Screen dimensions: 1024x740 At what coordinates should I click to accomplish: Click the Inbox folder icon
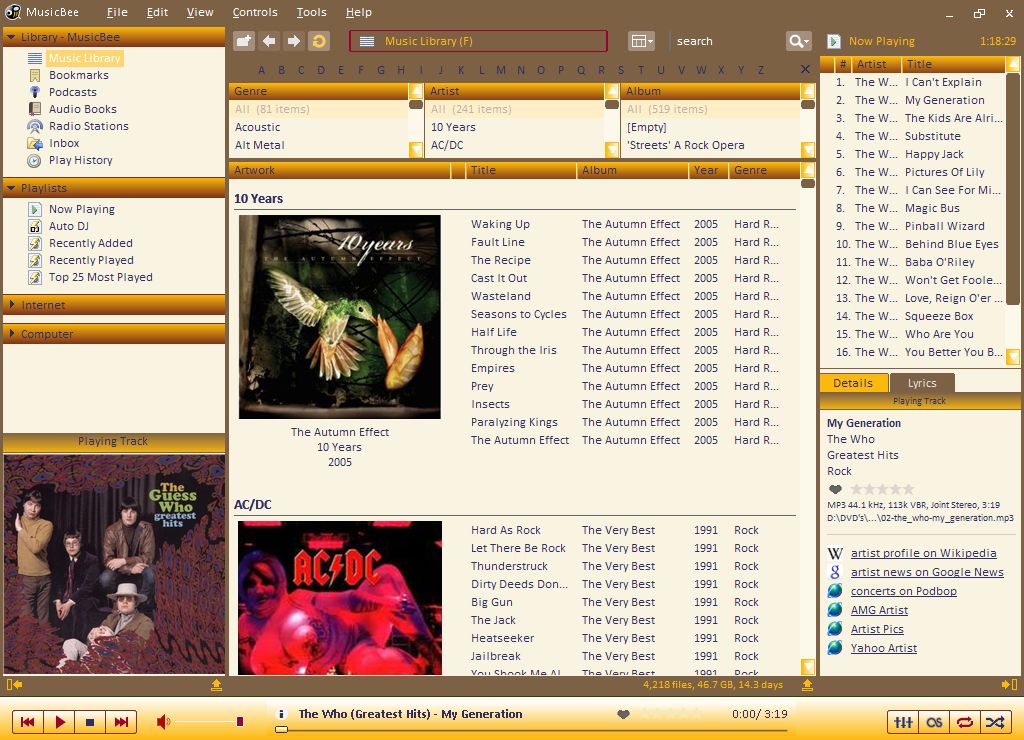coord(35,143)
